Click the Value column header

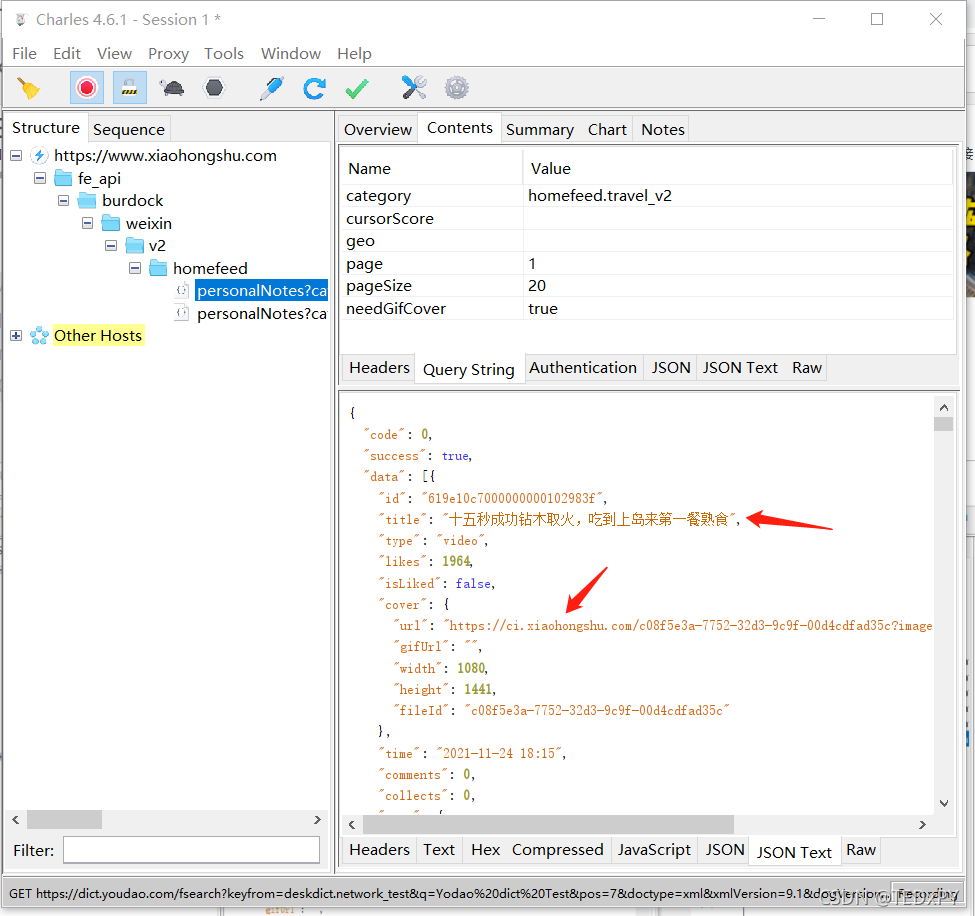(738, 169)
